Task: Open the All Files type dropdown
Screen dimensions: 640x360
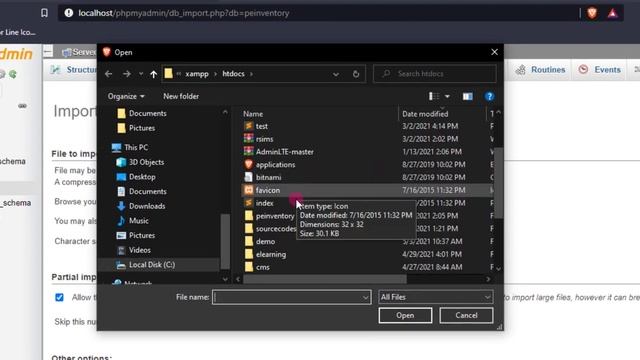Action: (x=436, y=297)
